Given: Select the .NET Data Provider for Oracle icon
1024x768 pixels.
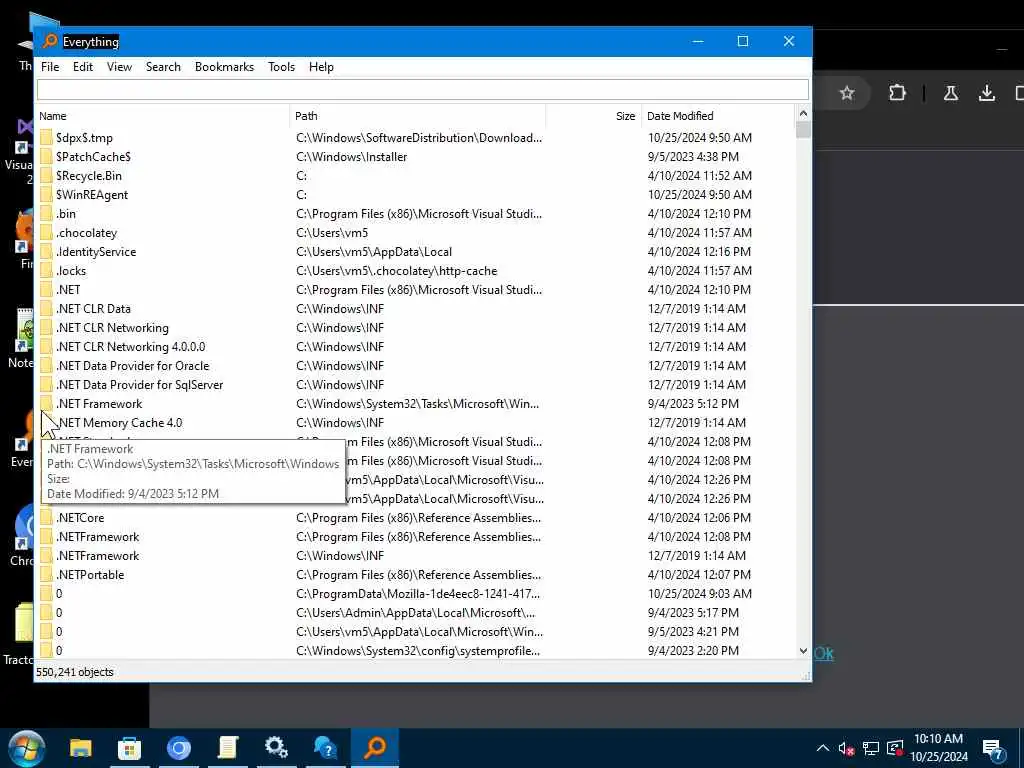Looking at the screenshot, I should click(x=46, y=366).
